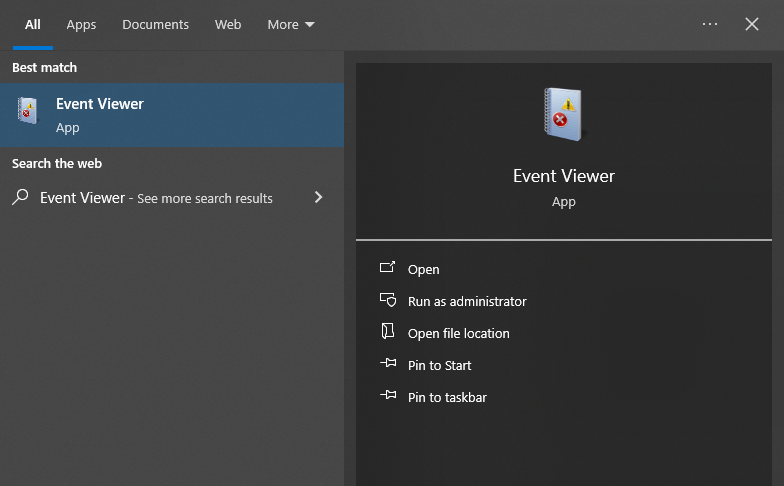This screenshot has height=486, width=784.
Task: Select the Web filter tab
Action: [x=228, y=24]
